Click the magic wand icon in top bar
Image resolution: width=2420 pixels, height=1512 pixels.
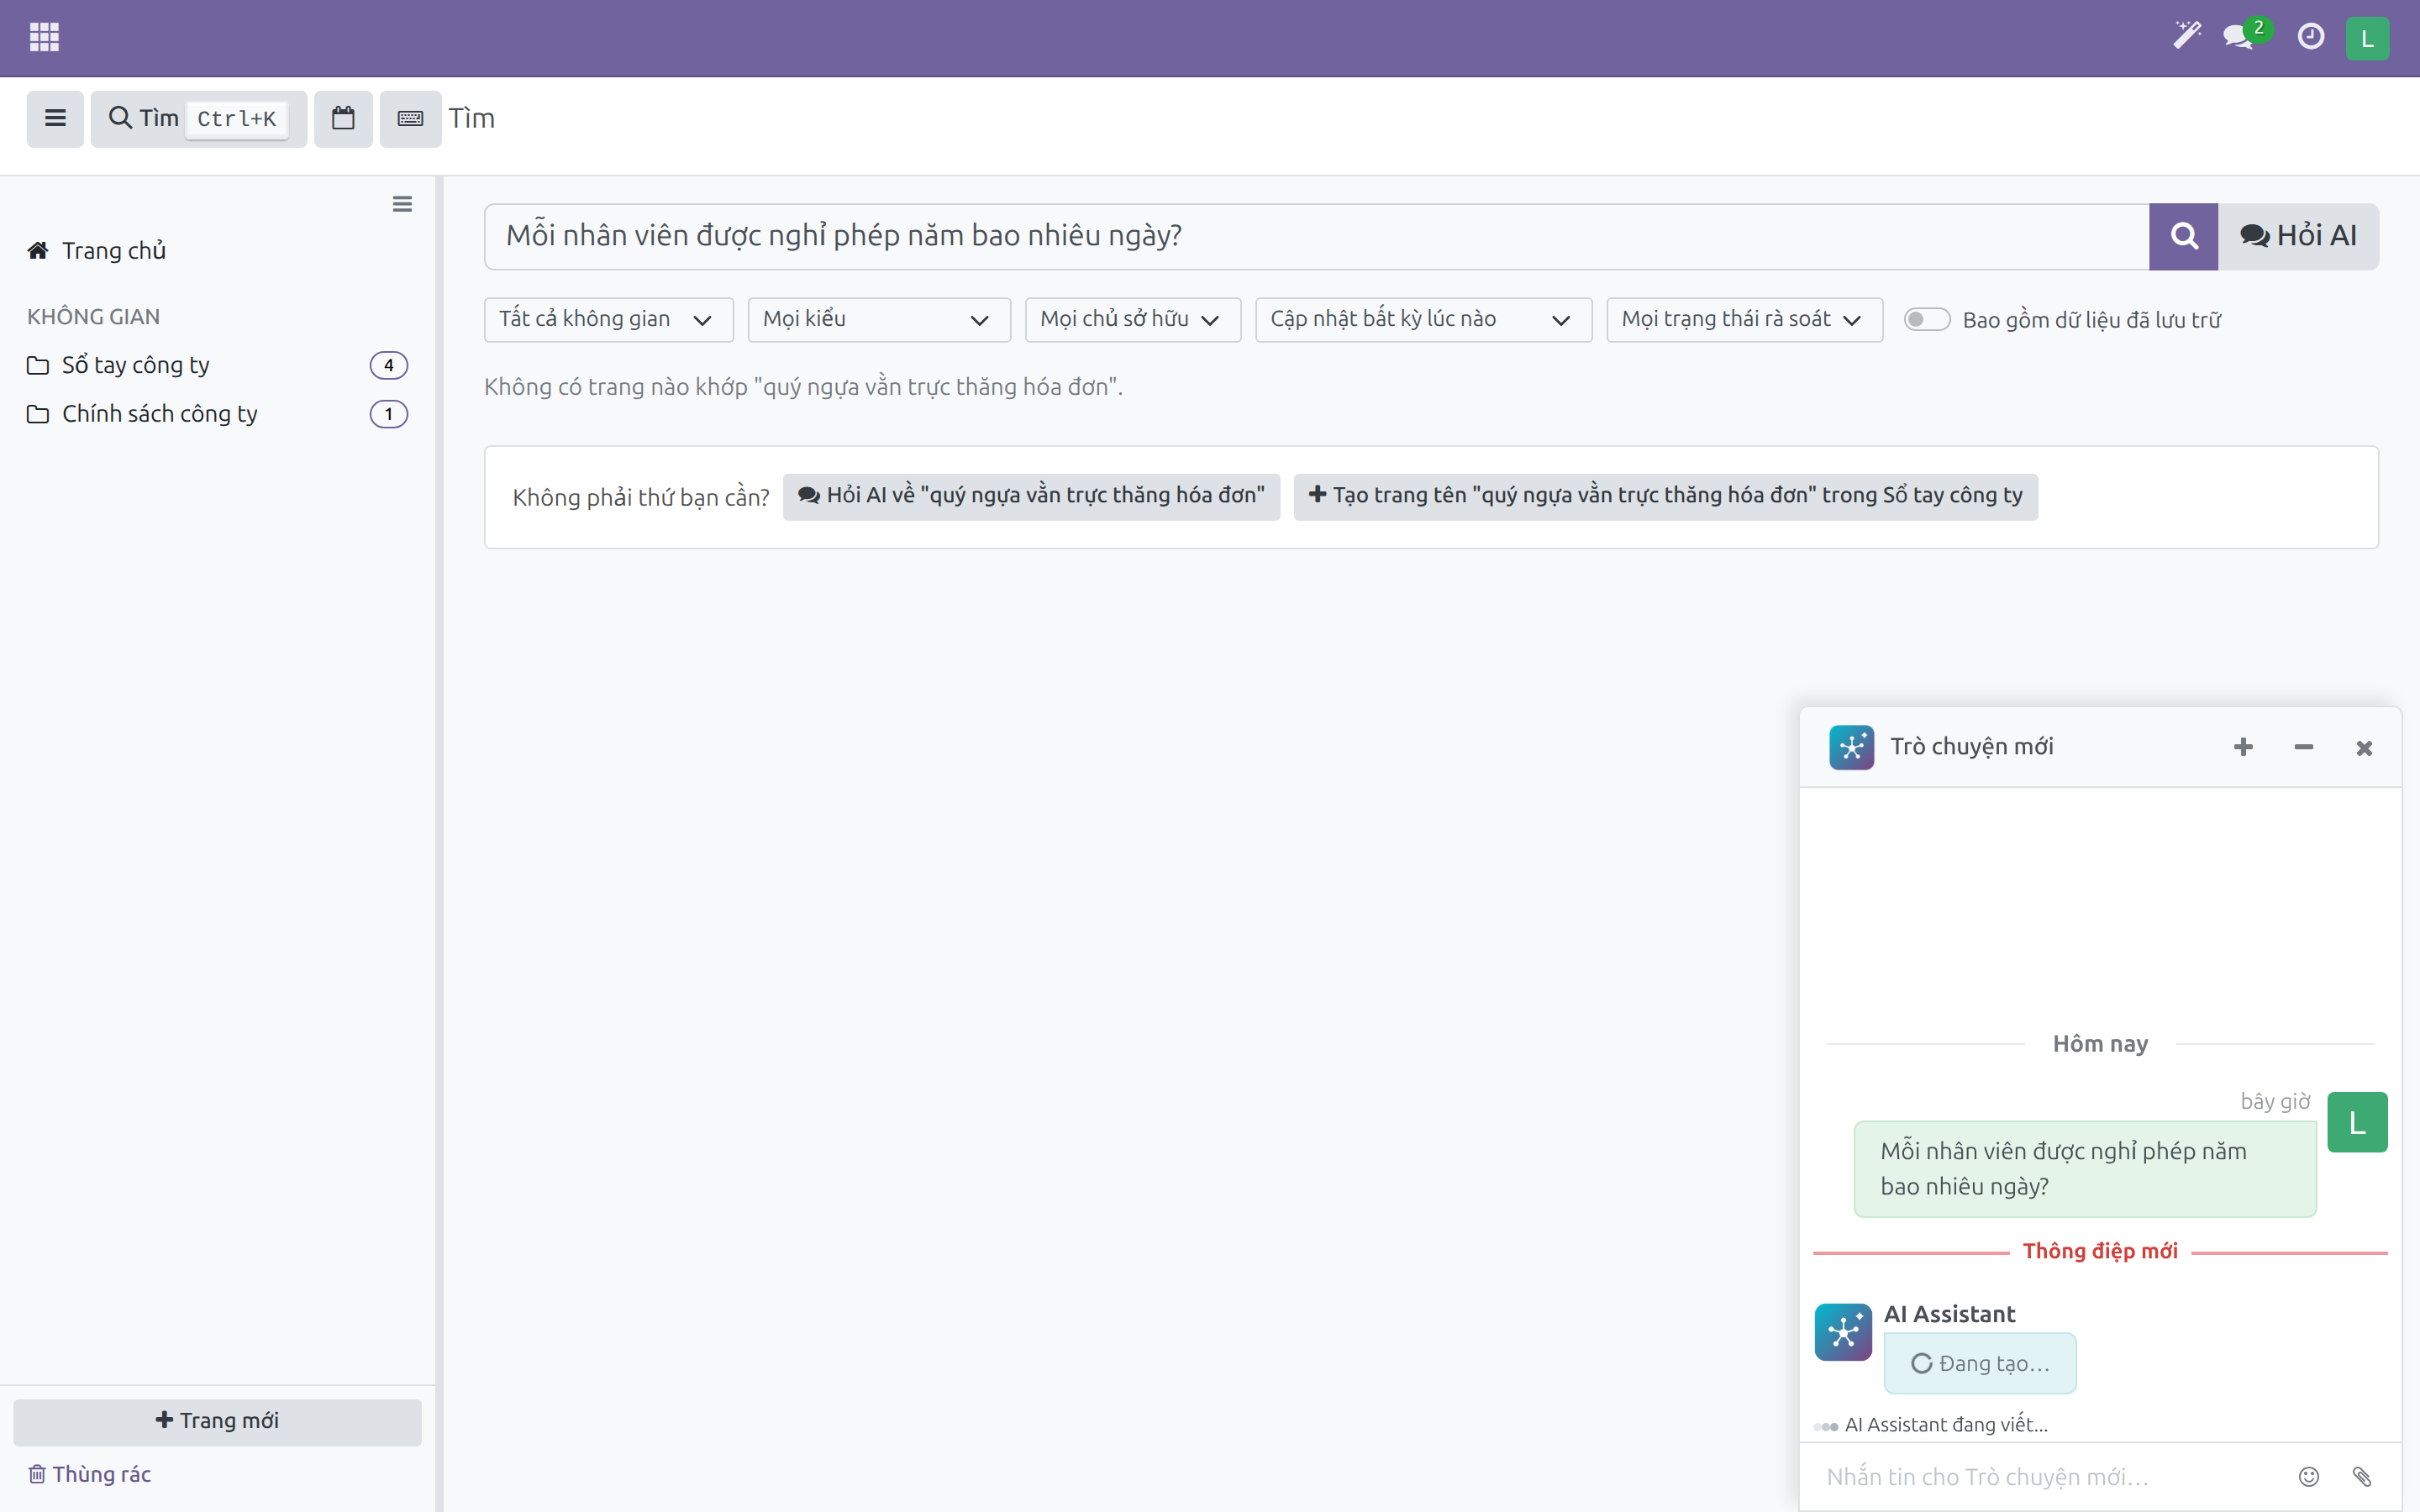point(2187,37)
